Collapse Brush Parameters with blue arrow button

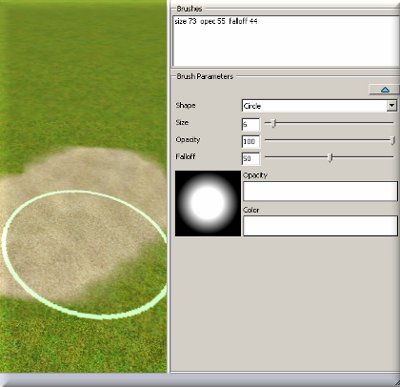[x=384, y=90]
